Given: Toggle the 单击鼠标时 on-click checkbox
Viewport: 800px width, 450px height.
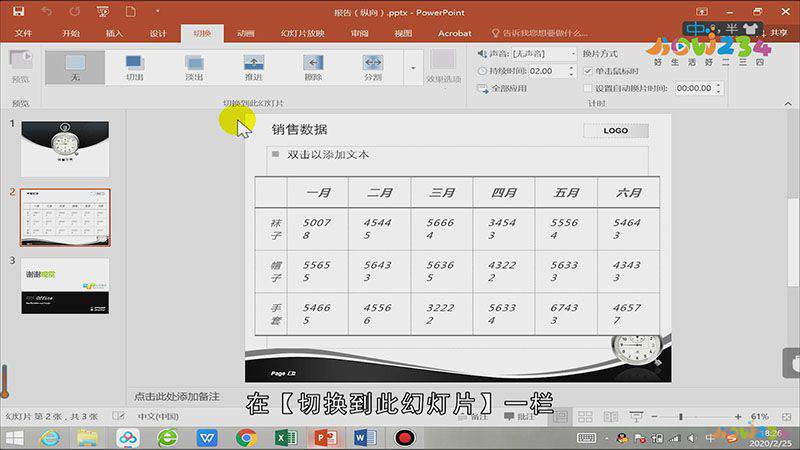Looking at the screenshot, I should point(588,71).
